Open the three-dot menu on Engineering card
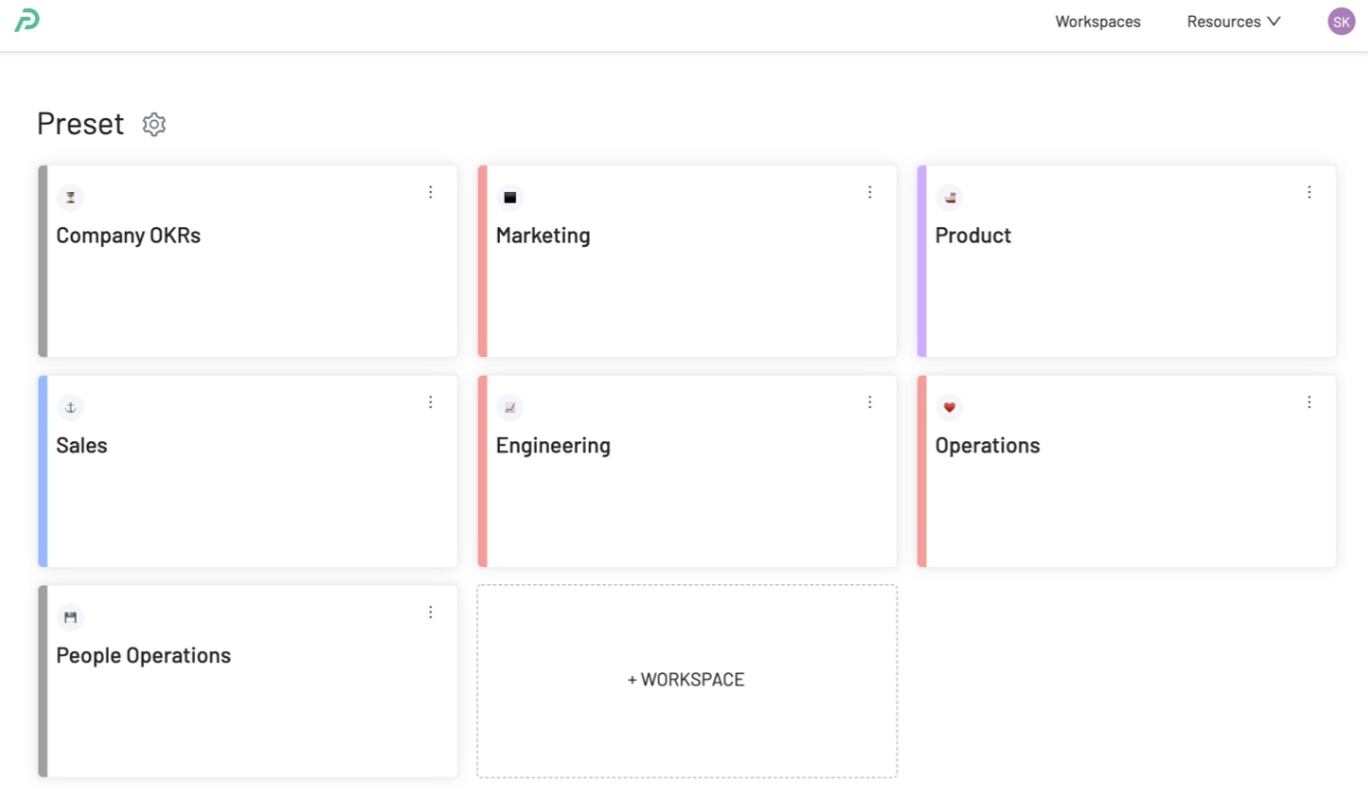 [x=870, y=402]
